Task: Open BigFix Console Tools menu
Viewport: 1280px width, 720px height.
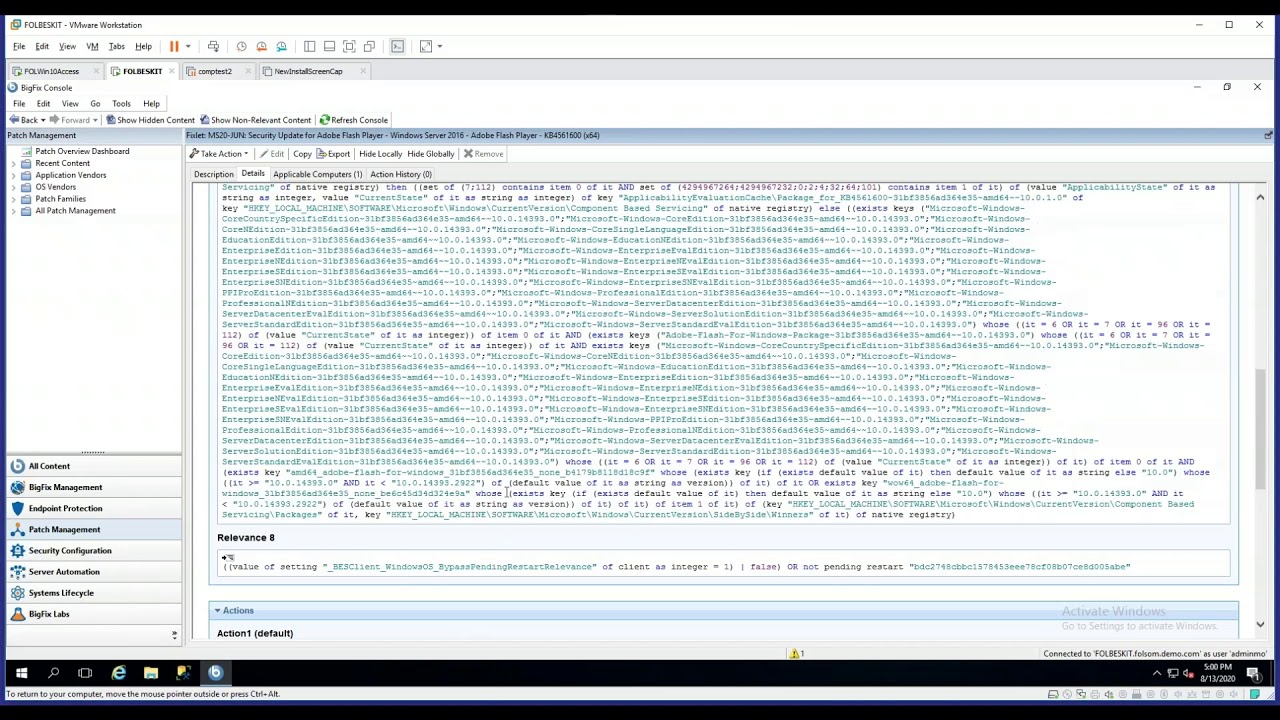Action: coord(121,104)
